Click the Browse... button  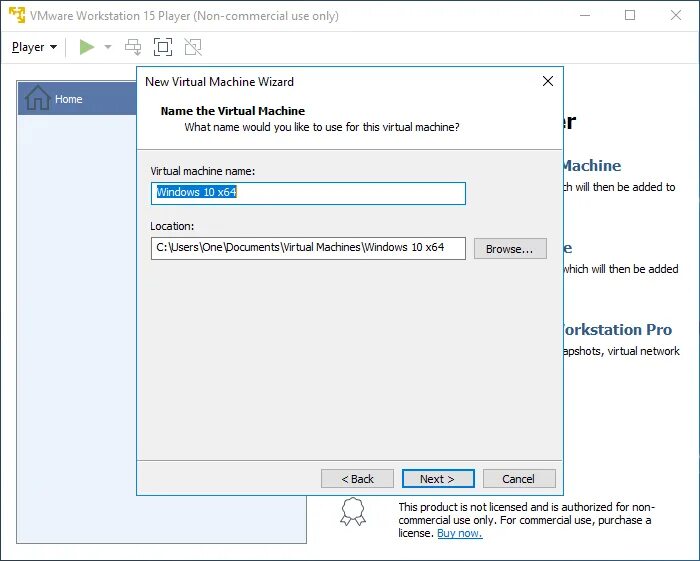[510, 249]
